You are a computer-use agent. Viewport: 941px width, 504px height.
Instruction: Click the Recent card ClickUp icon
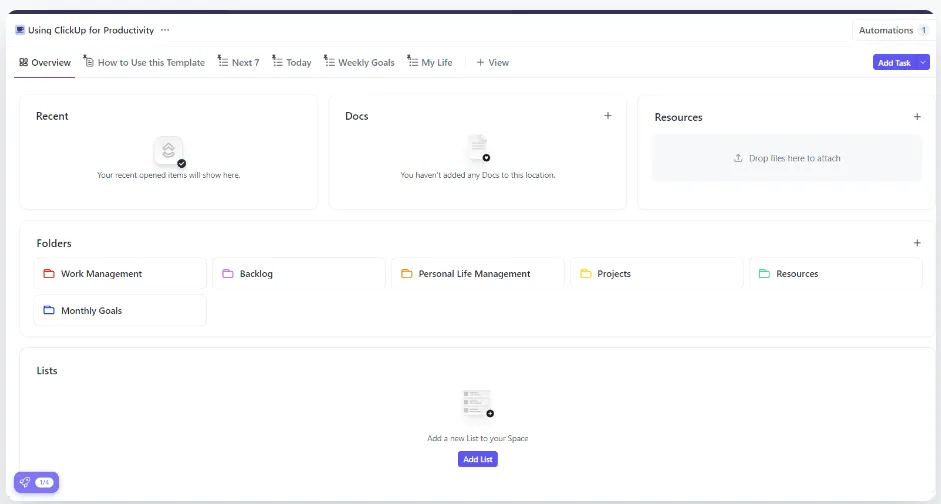(x=169, y=151)
